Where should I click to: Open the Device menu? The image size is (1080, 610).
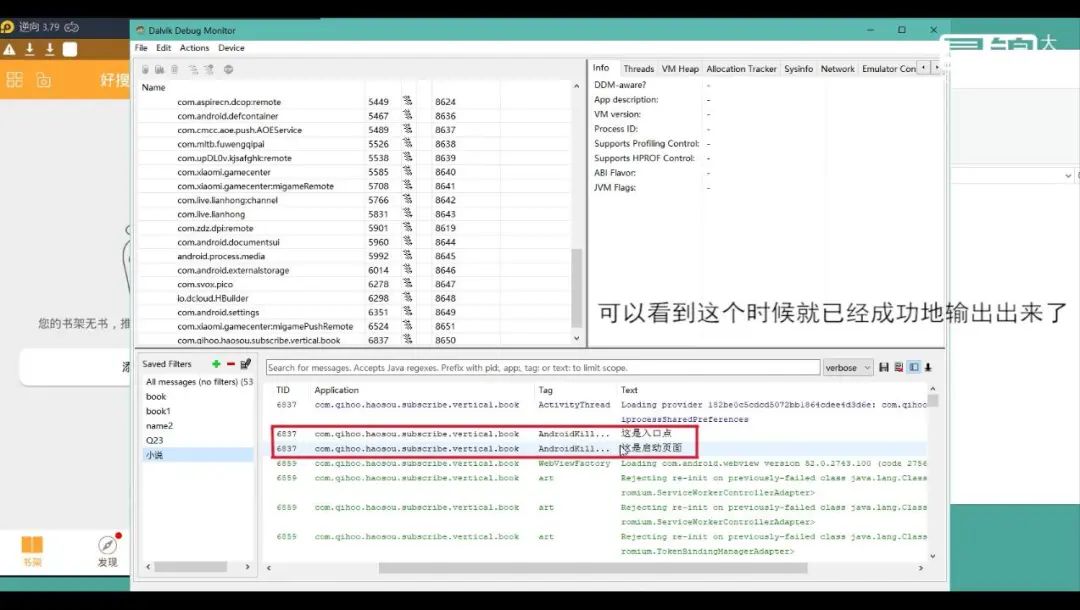click(231, 48)
